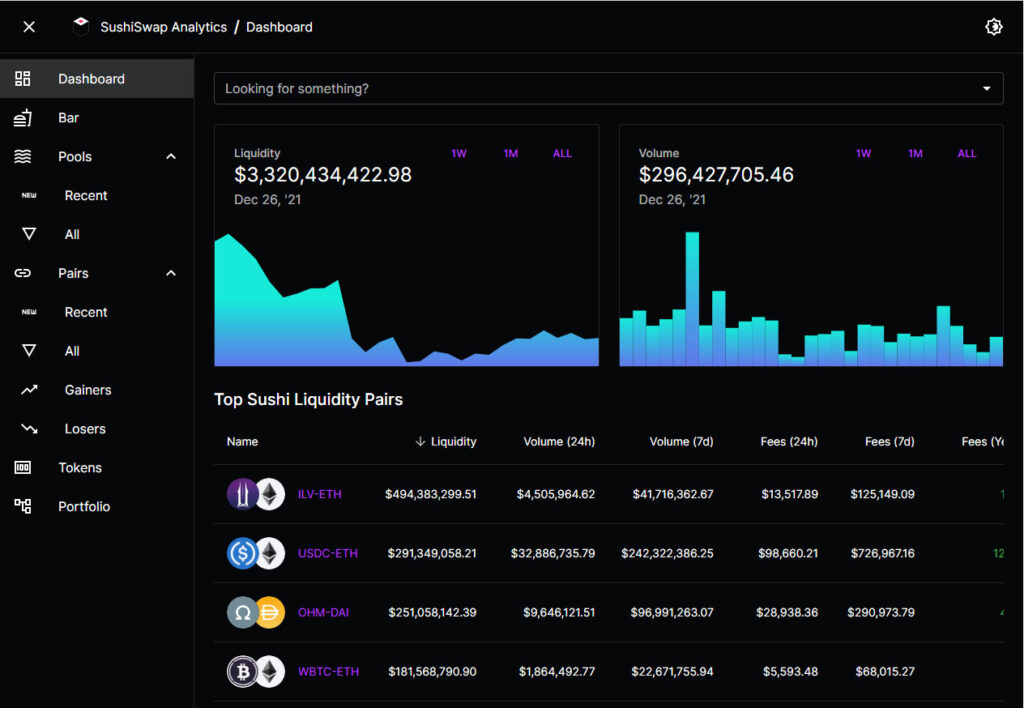The height and width of the screenshot is (708, 1024).
Task: Open the Portfolio page
Action: (97, 506)
